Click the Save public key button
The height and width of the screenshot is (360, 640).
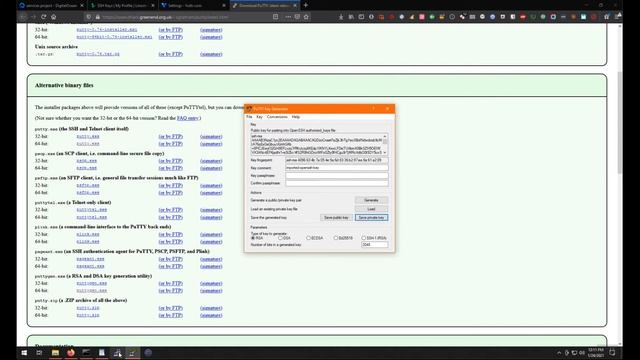pos(336,218)
